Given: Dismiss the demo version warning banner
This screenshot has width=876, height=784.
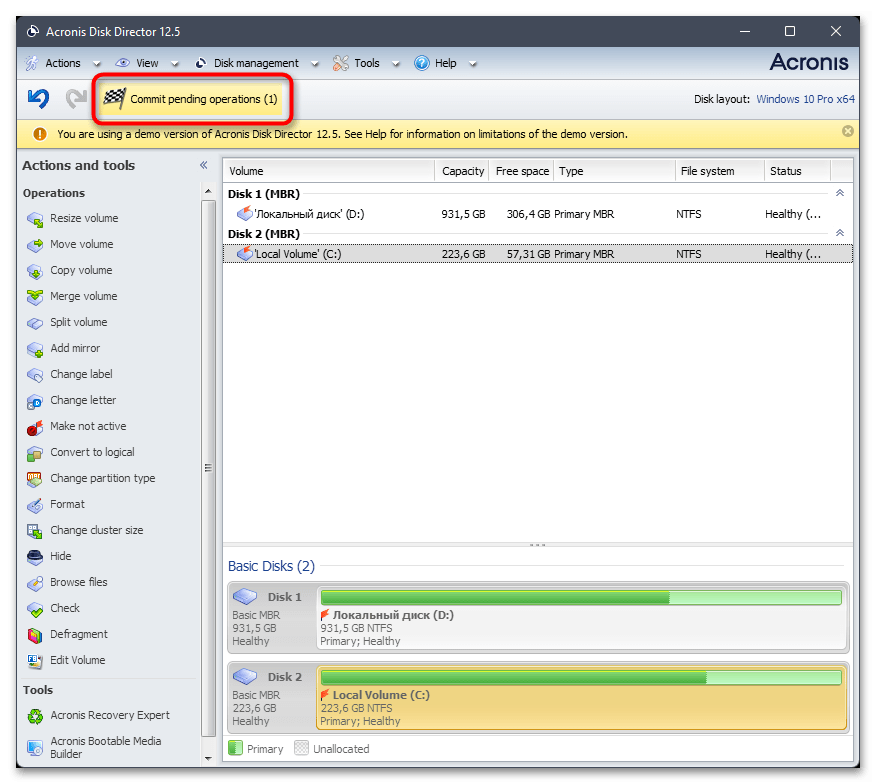Looking at the screenshot, I should tap(847, 132).
